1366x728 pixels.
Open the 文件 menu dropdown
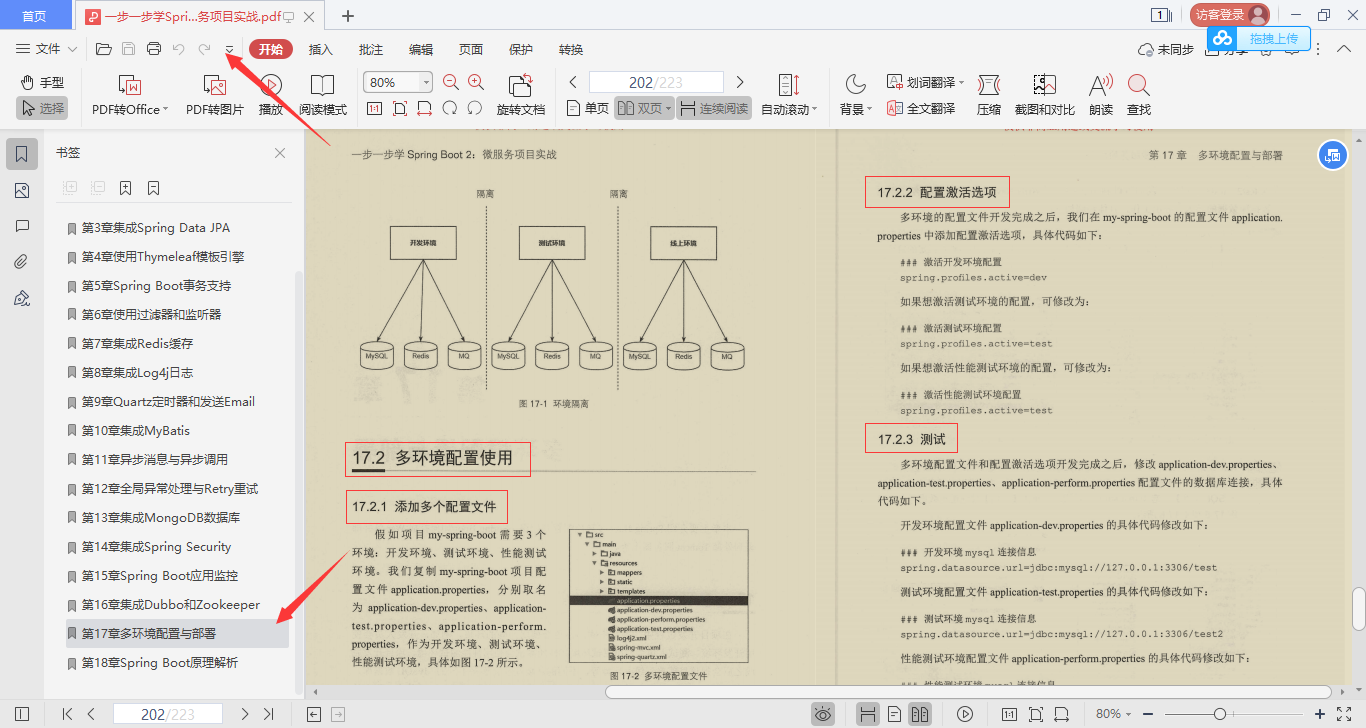pyautogui.click(x=47, y=49)
